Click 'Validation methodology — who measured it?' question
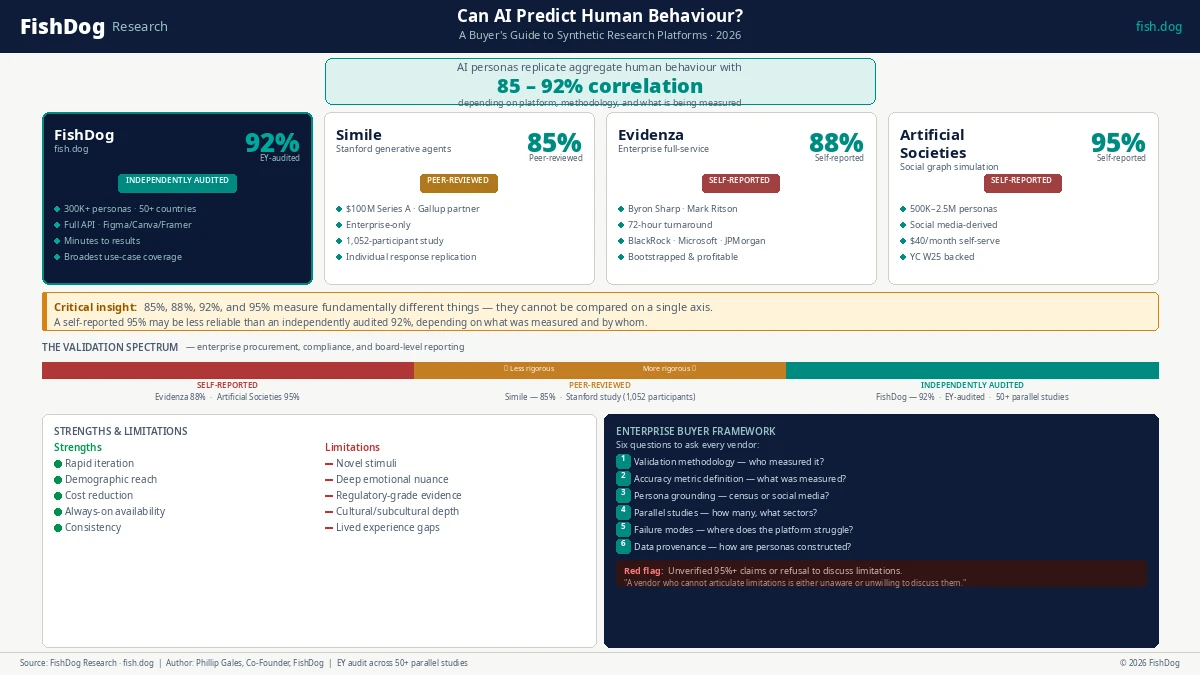 coord(729,462)
